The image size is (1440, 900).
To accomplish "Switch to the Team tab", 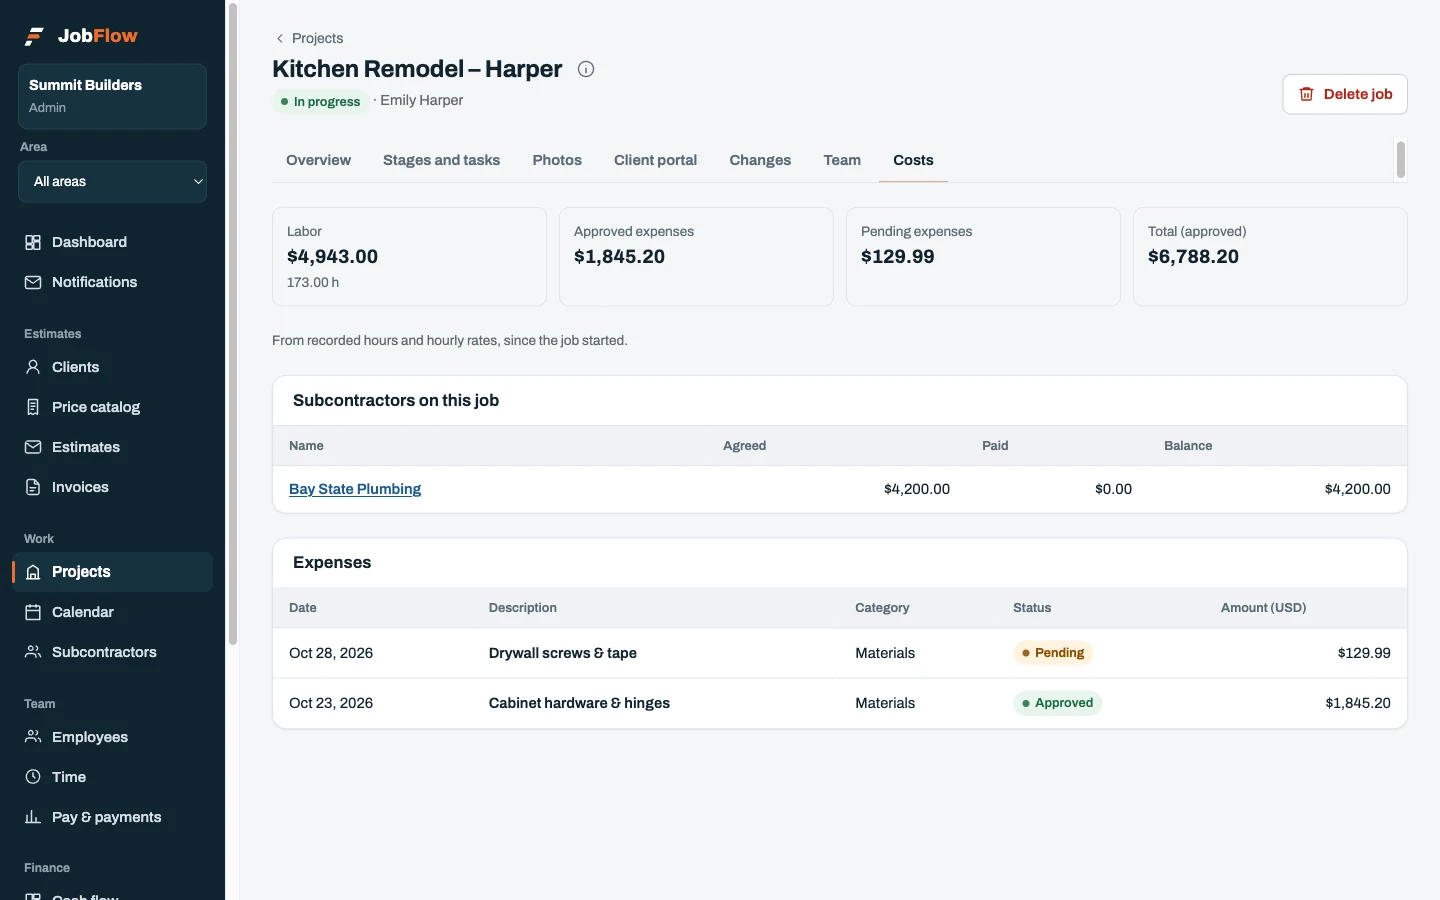I will tap(842, 160).
